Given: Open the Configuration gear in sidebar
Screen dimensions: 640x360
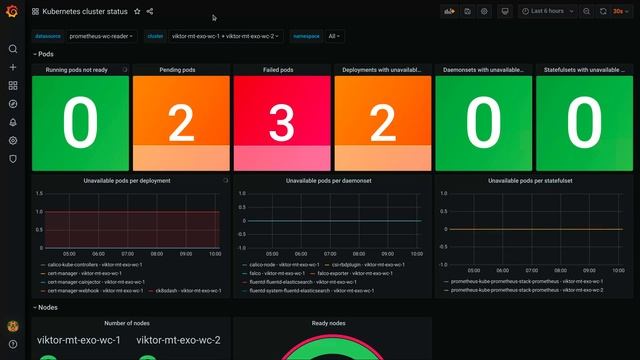Looking at the screenshot, I should pos(13,140).
